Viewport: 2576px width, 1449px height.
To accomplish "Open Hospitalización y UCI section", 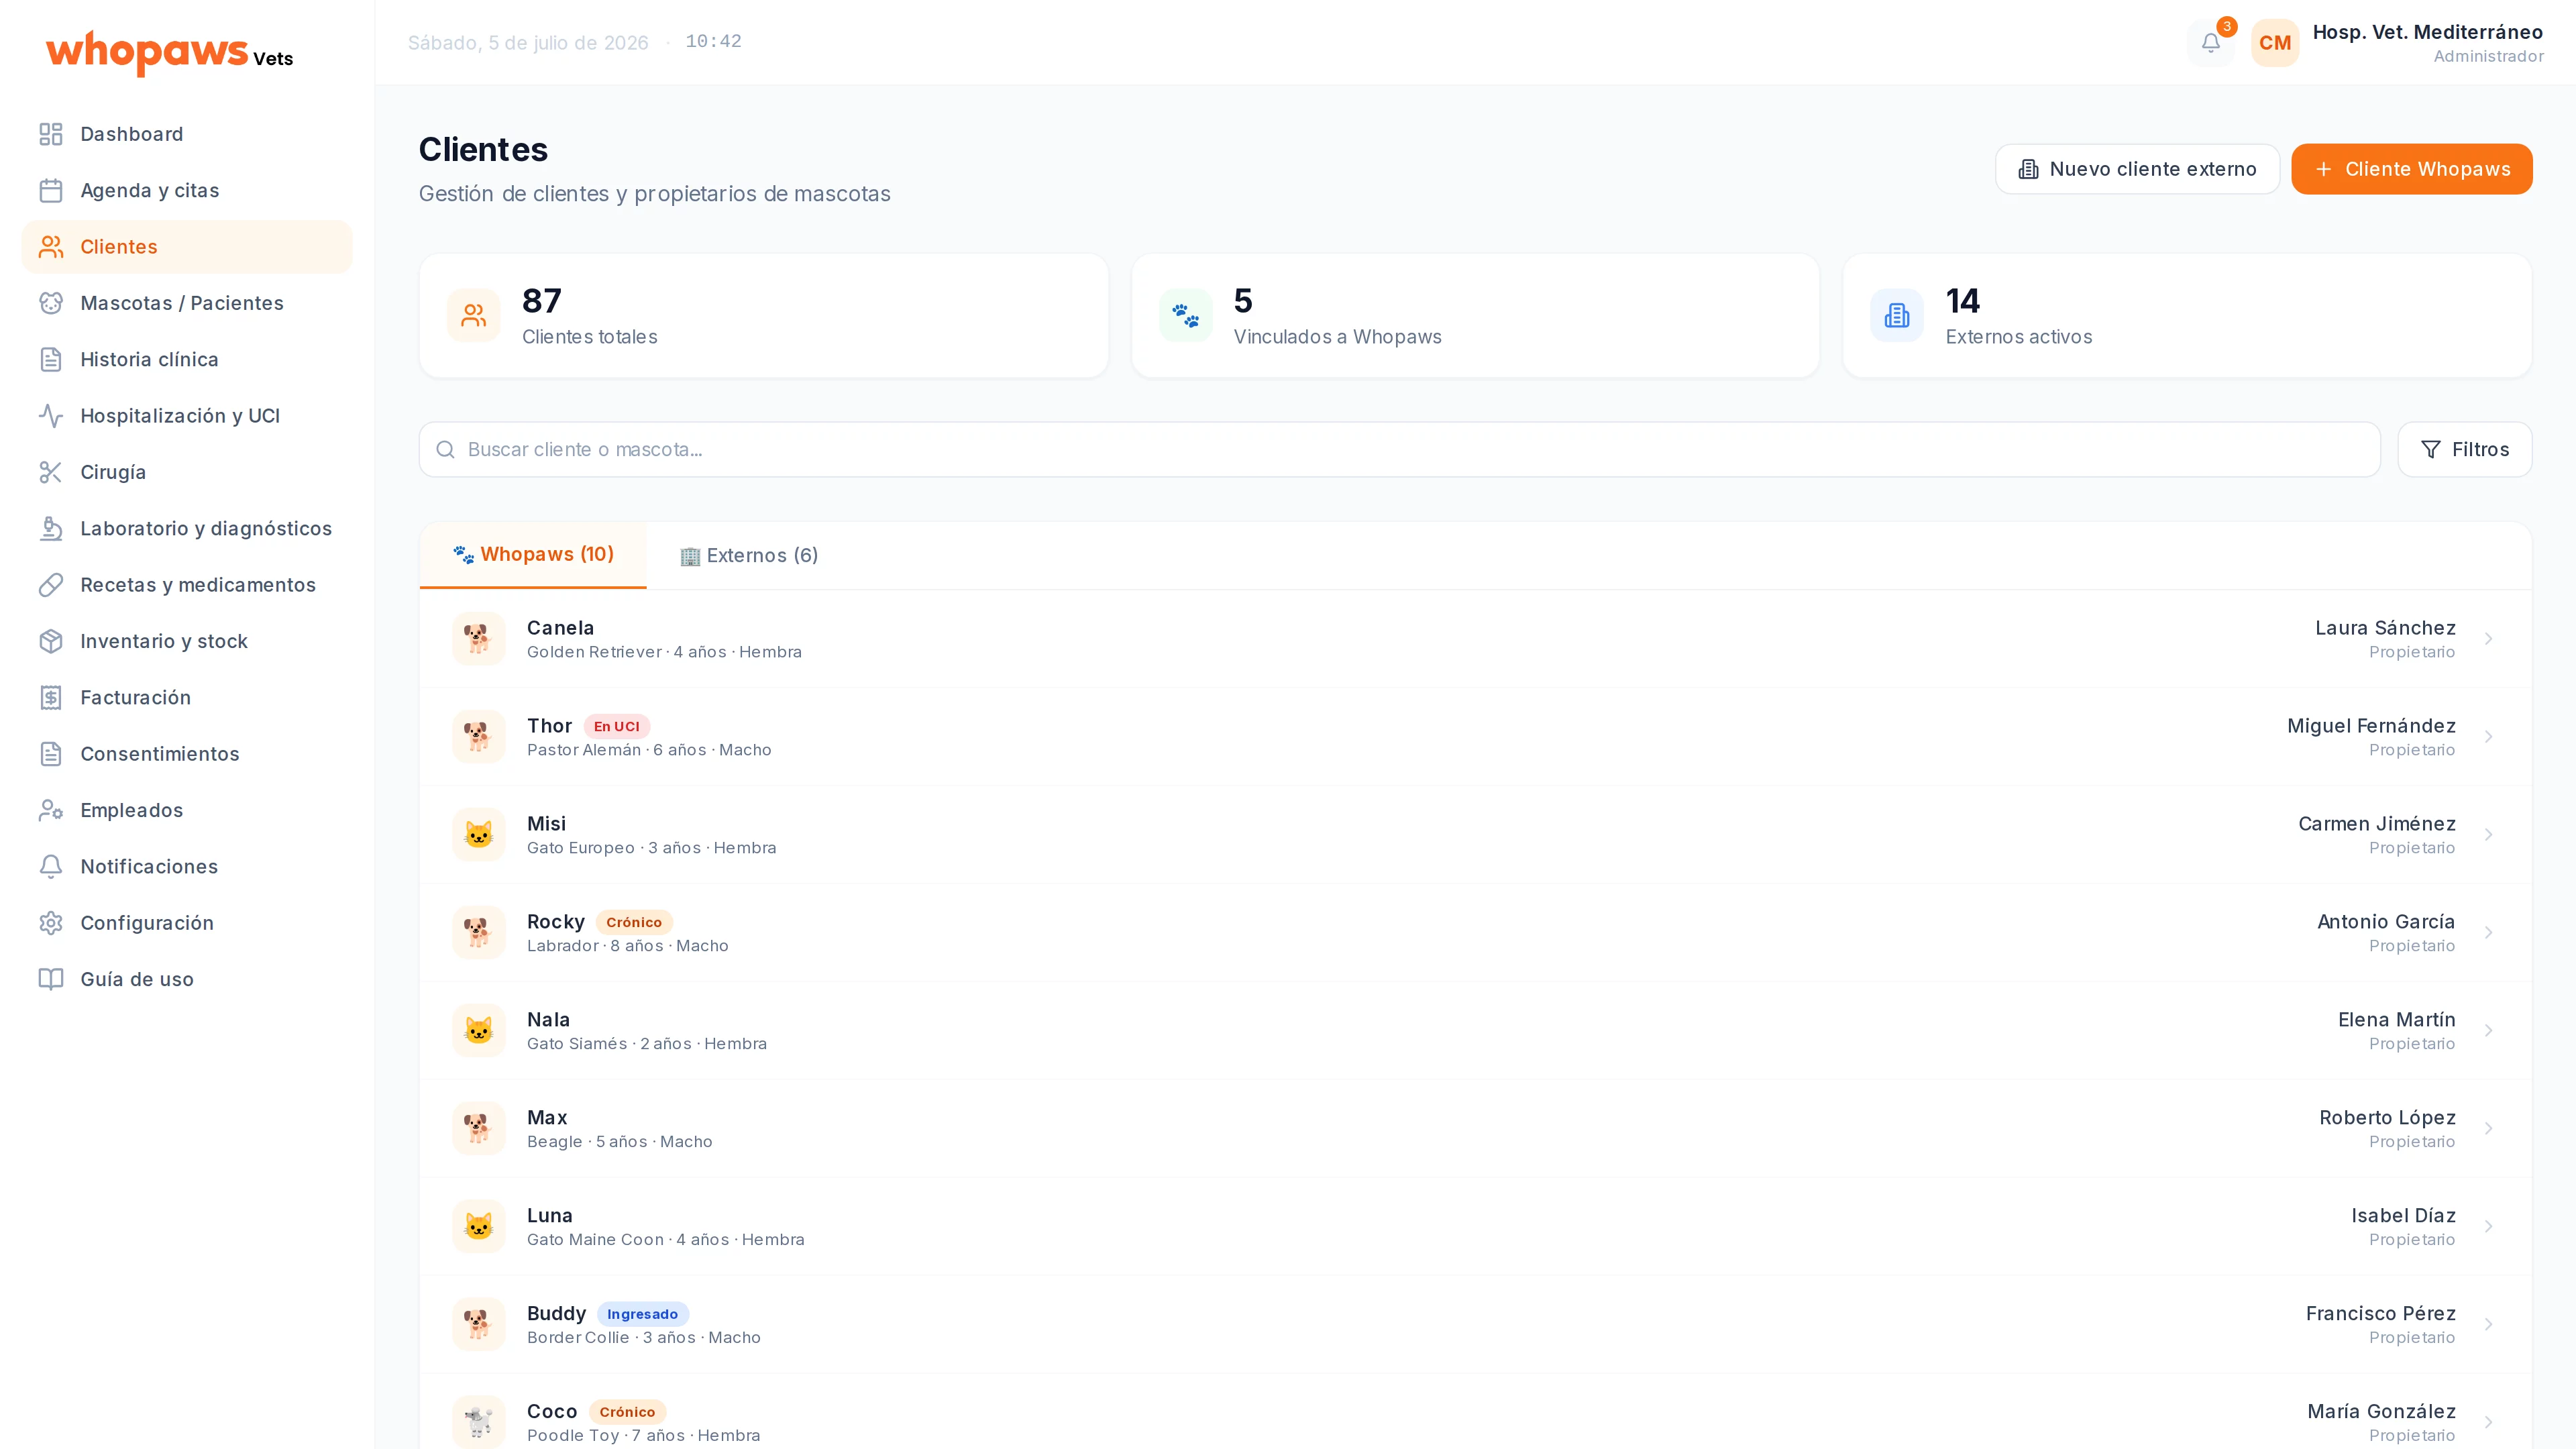I will 187,415.
